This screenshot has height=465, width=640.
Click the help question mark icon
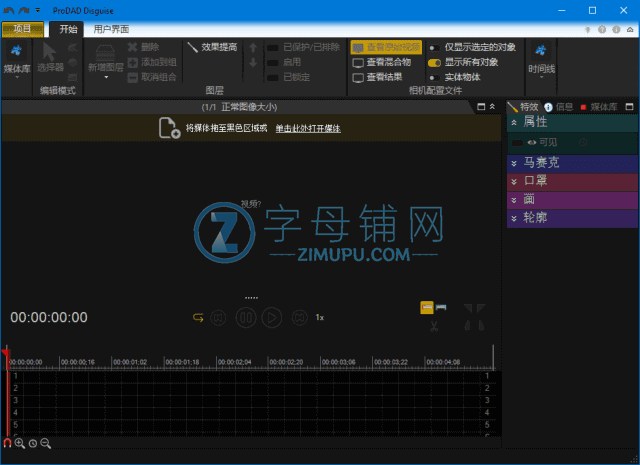[x=602, y=29]
